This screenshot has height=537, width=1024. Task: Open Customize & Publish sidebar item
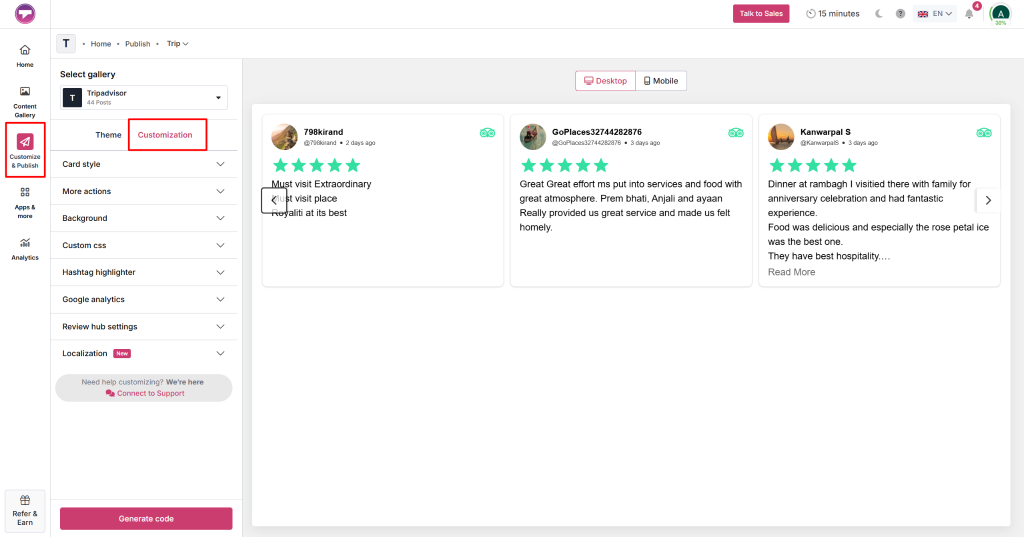click(25, 150)
